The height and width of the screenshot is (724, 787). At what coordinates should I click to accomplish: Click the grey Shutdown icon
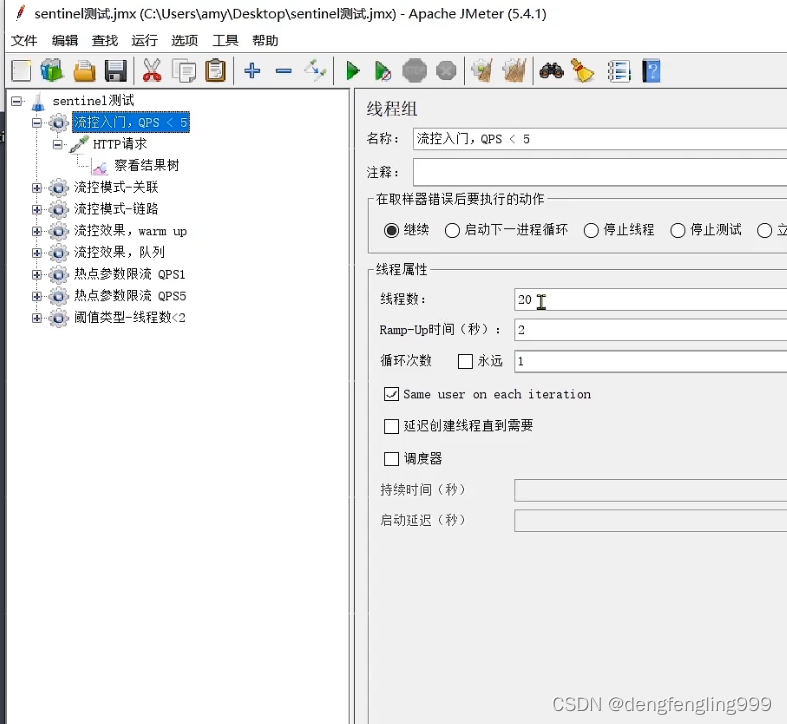point(446,71)
